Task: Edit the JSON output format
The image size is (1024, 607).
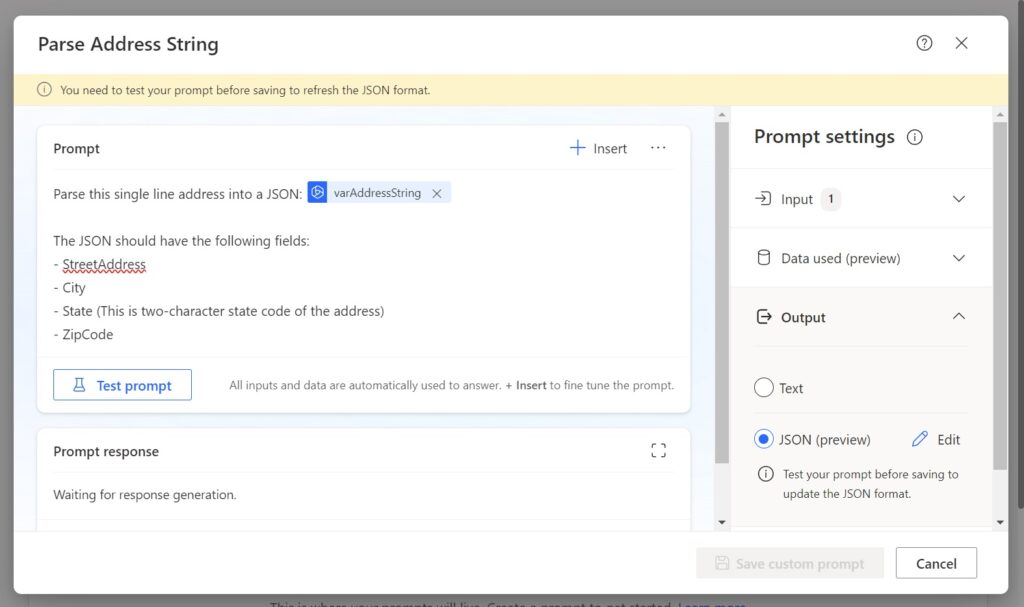Action: pyautogui.click(x=936, y=439)
